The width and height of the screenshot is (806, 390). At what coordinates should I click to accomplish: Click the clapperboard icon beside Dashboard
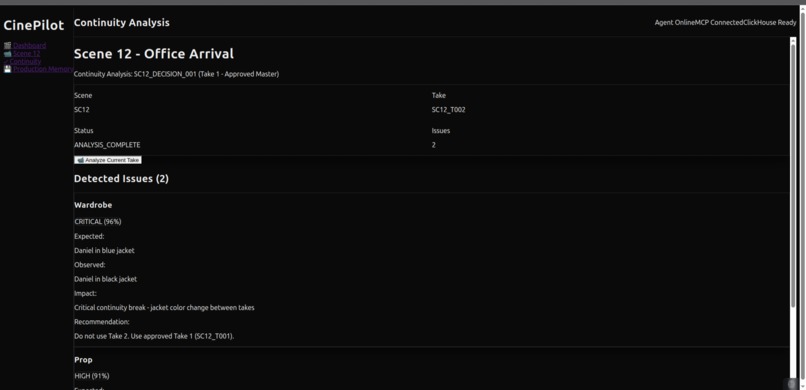coord(7,45)
